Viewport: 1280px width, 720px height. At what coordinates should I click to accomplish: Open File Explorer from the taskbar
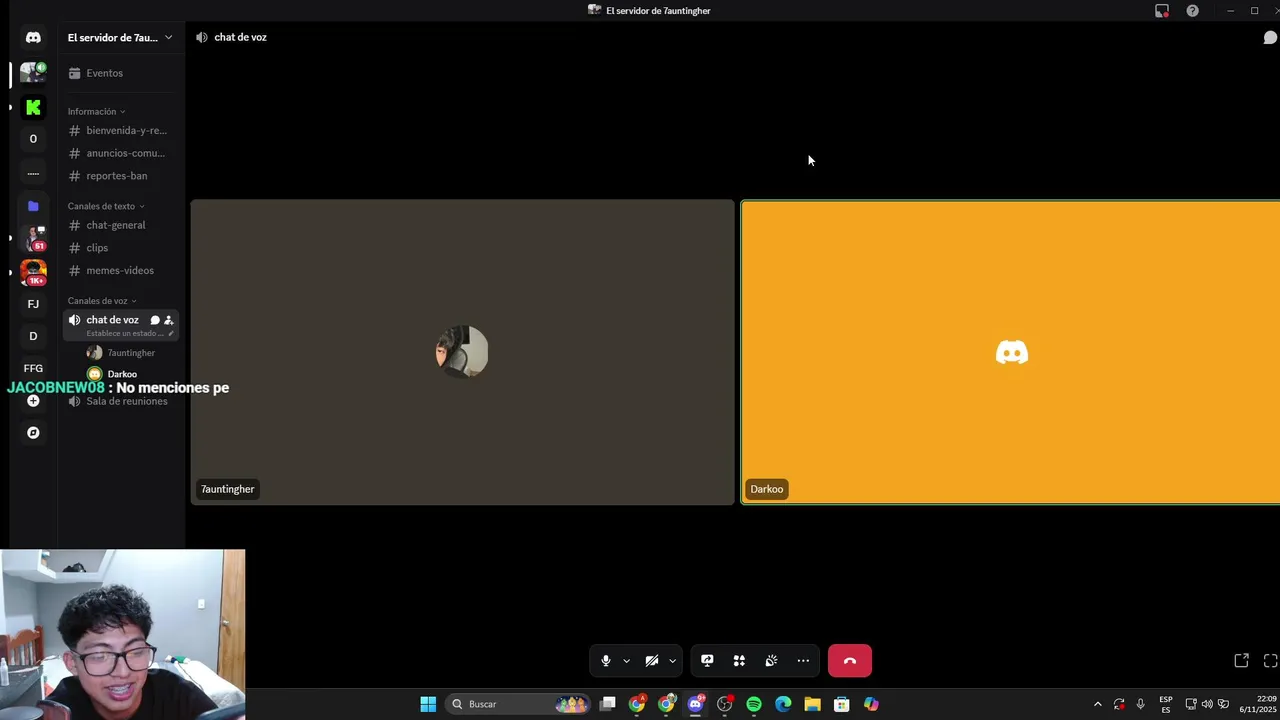click(x=812, y=704)
